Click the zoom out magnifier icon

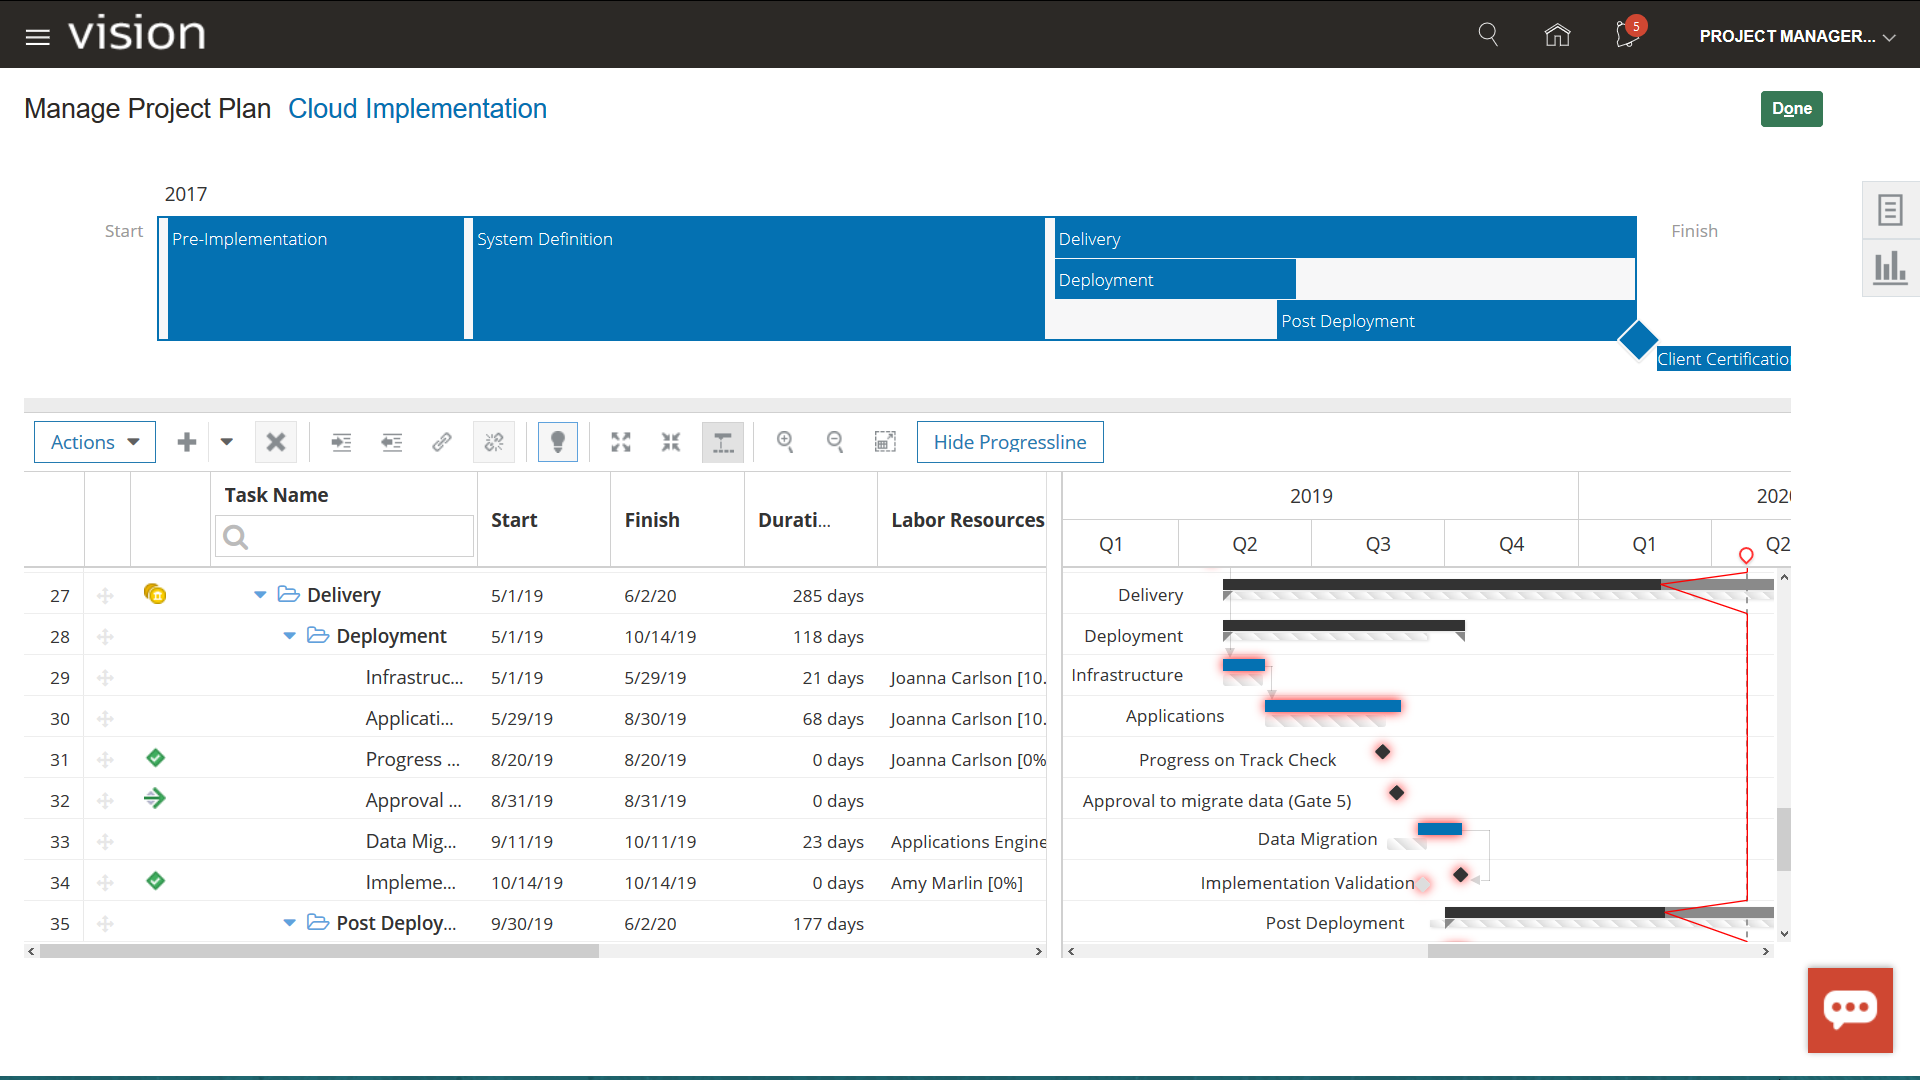click(835, 442)
